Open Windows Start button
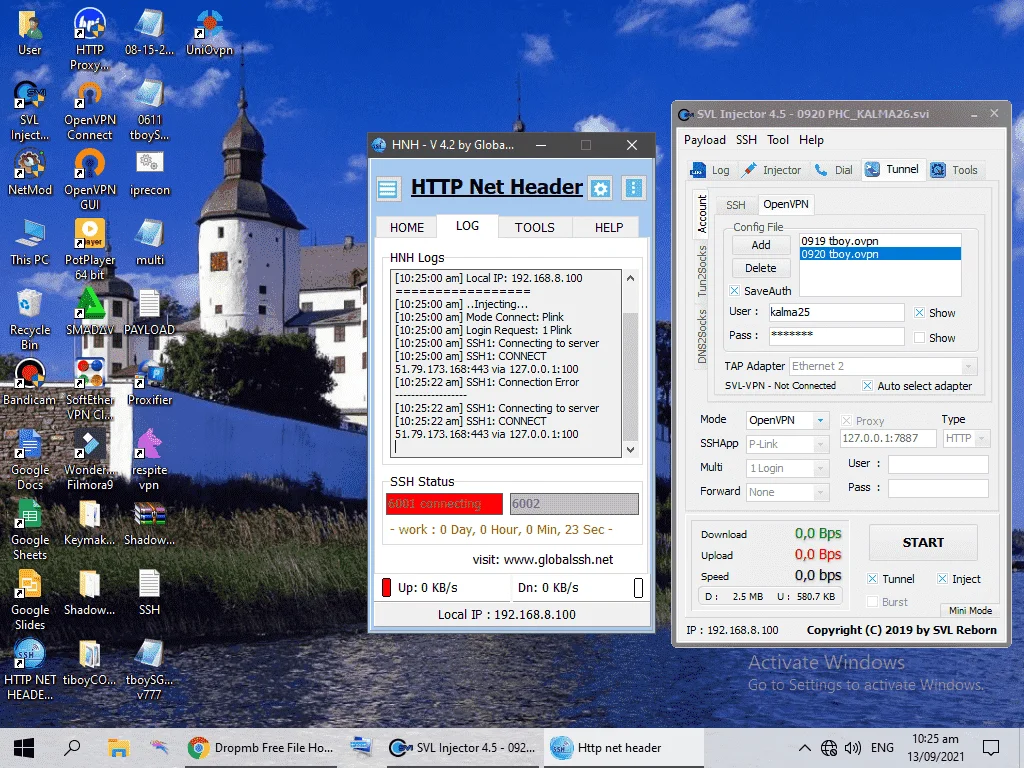 (24, 747)
